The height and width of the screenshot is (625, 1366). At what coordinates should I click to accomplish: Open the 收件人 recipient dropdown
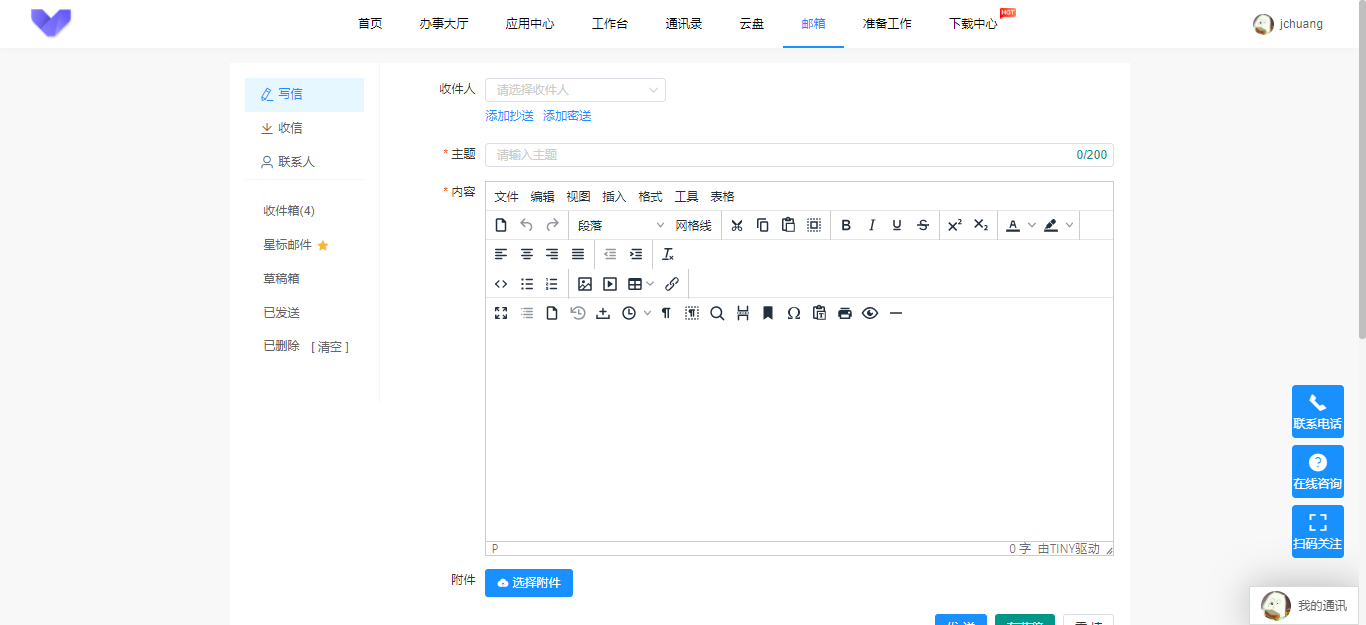pyautogui.click(x=575, y=90)
